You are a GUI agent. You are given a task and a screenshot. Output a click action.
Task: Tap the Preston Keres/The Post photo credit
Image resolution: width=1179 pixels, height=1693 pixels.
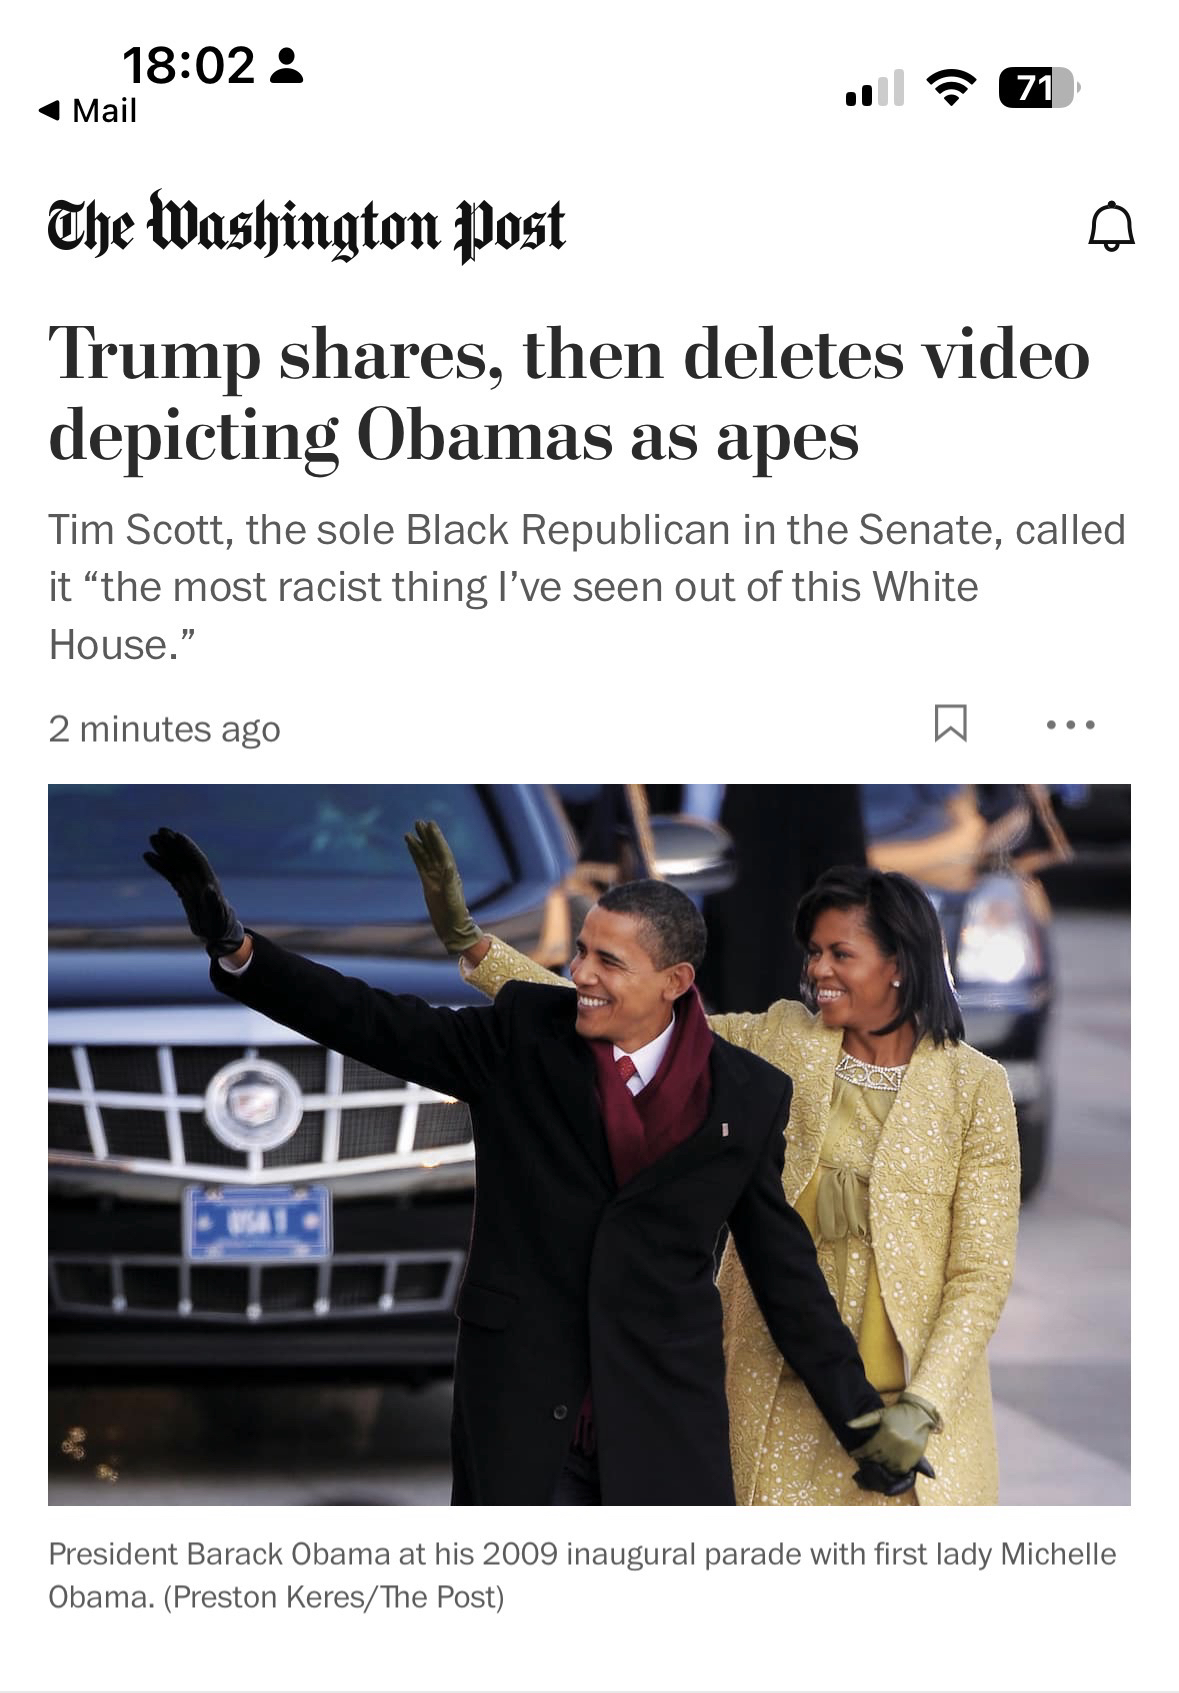pyautogui.click(x=334, y=1597)
